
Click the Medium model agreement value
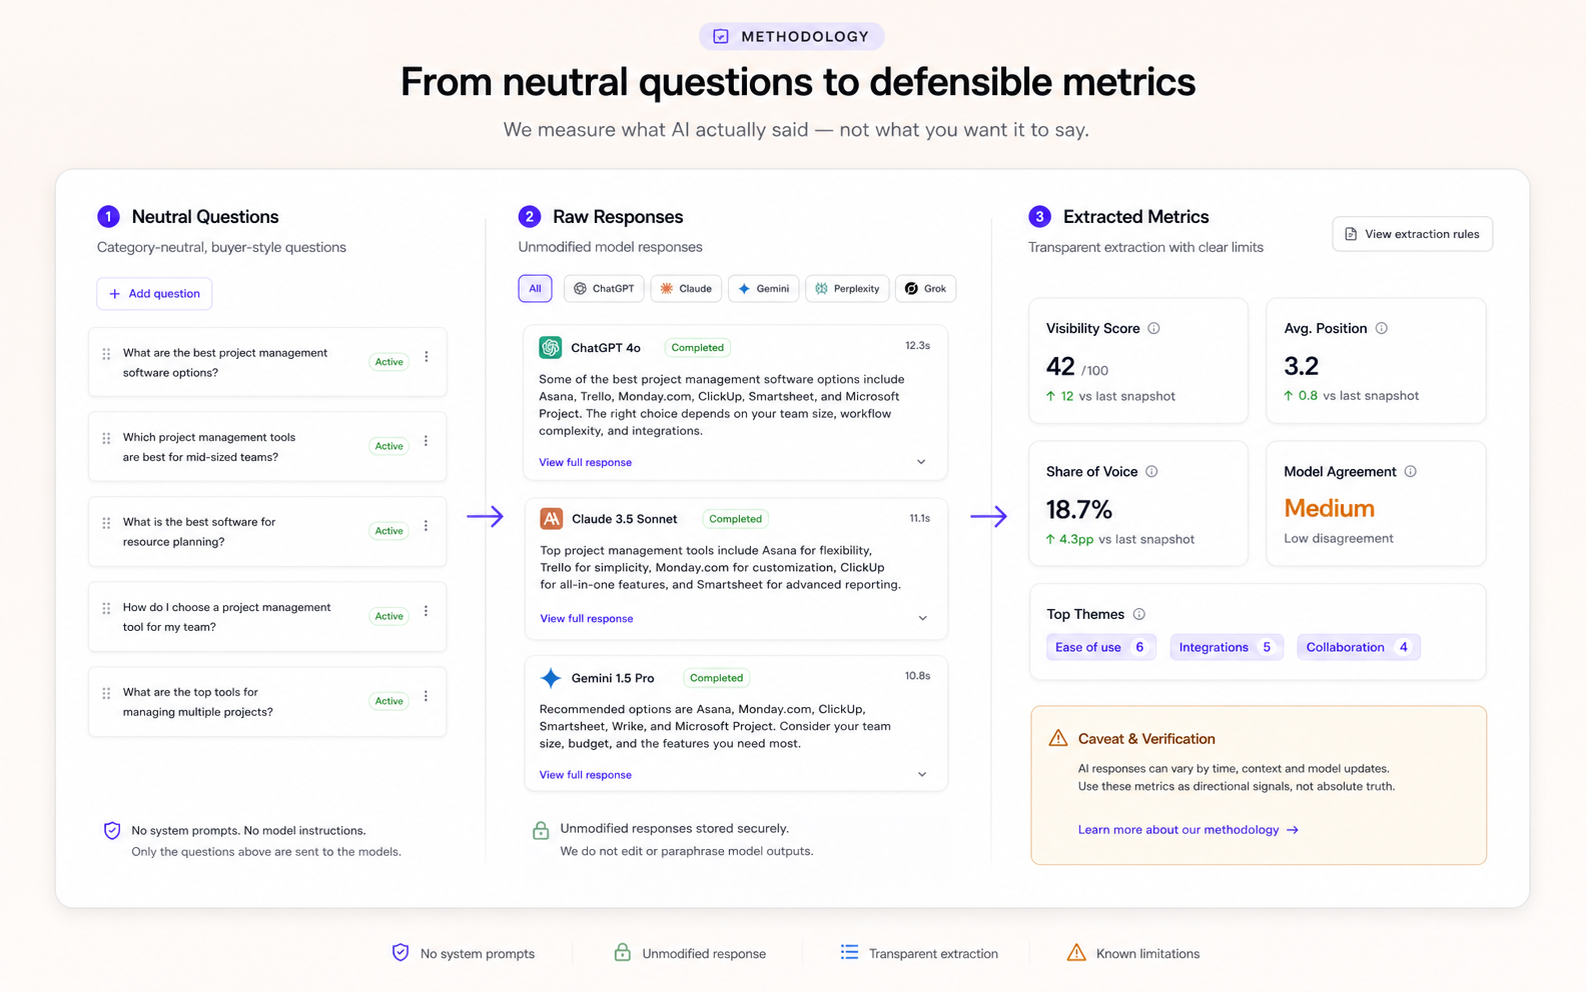point(1329,508)
